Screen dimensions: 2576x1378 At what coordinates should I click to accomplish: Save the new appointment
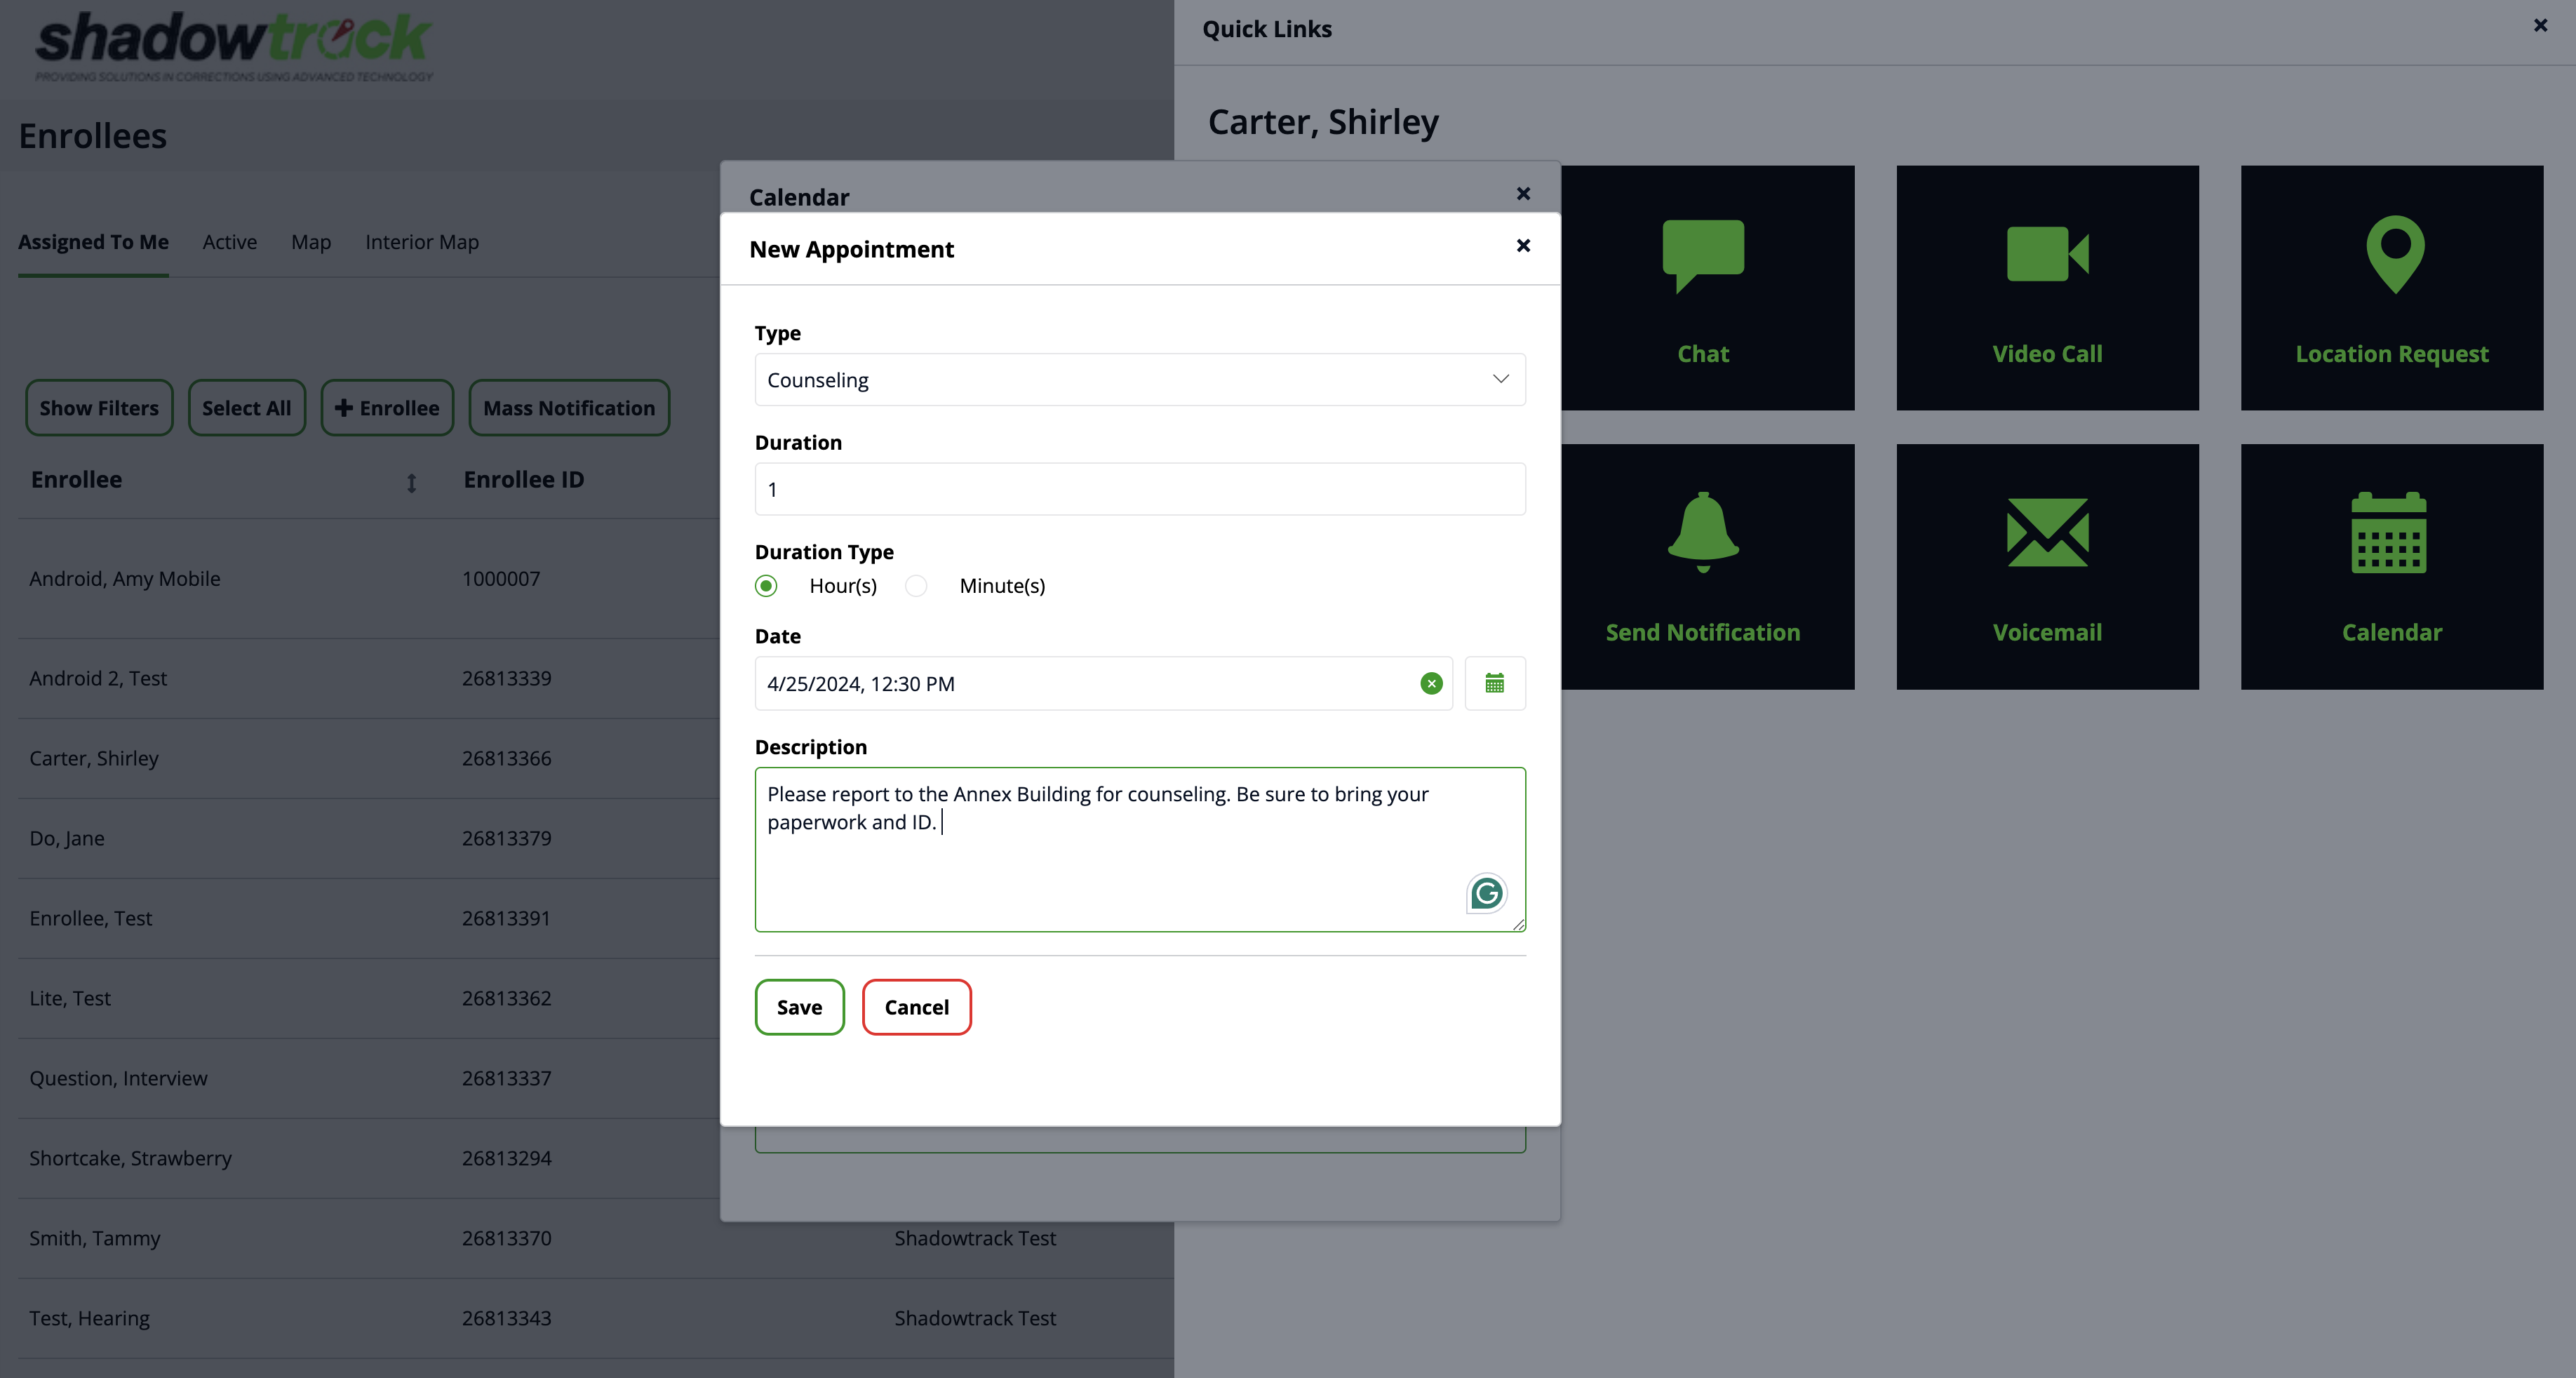(799, 1007)
